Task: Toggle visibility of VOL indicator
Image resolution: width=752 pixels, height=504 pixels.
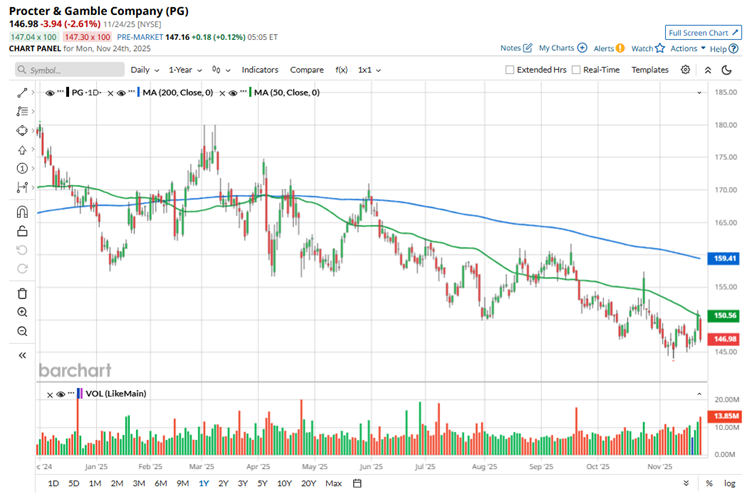Action: 60,394
